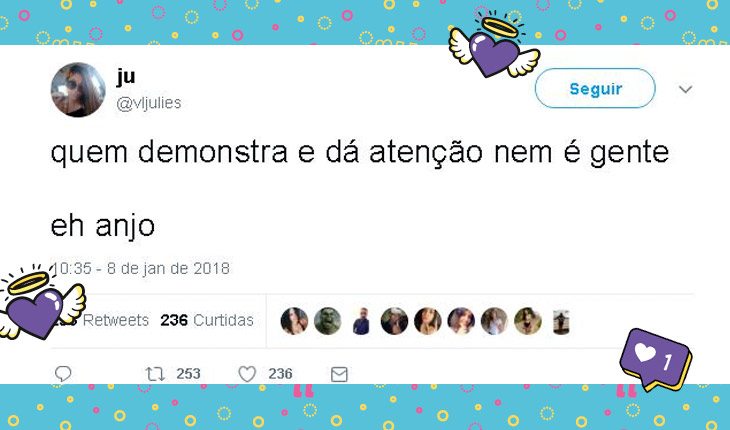Open the Retweets list
Screen dimensions: 730x430
(100, 320)
